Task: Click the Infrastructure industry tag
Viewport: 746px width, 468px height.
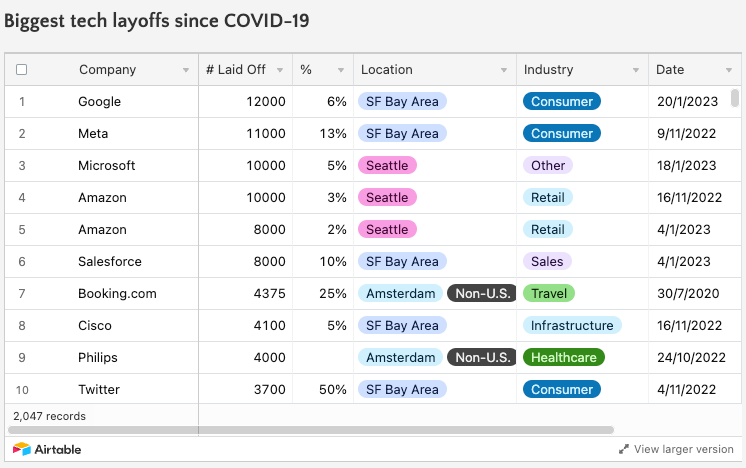Action: point(572,325)
